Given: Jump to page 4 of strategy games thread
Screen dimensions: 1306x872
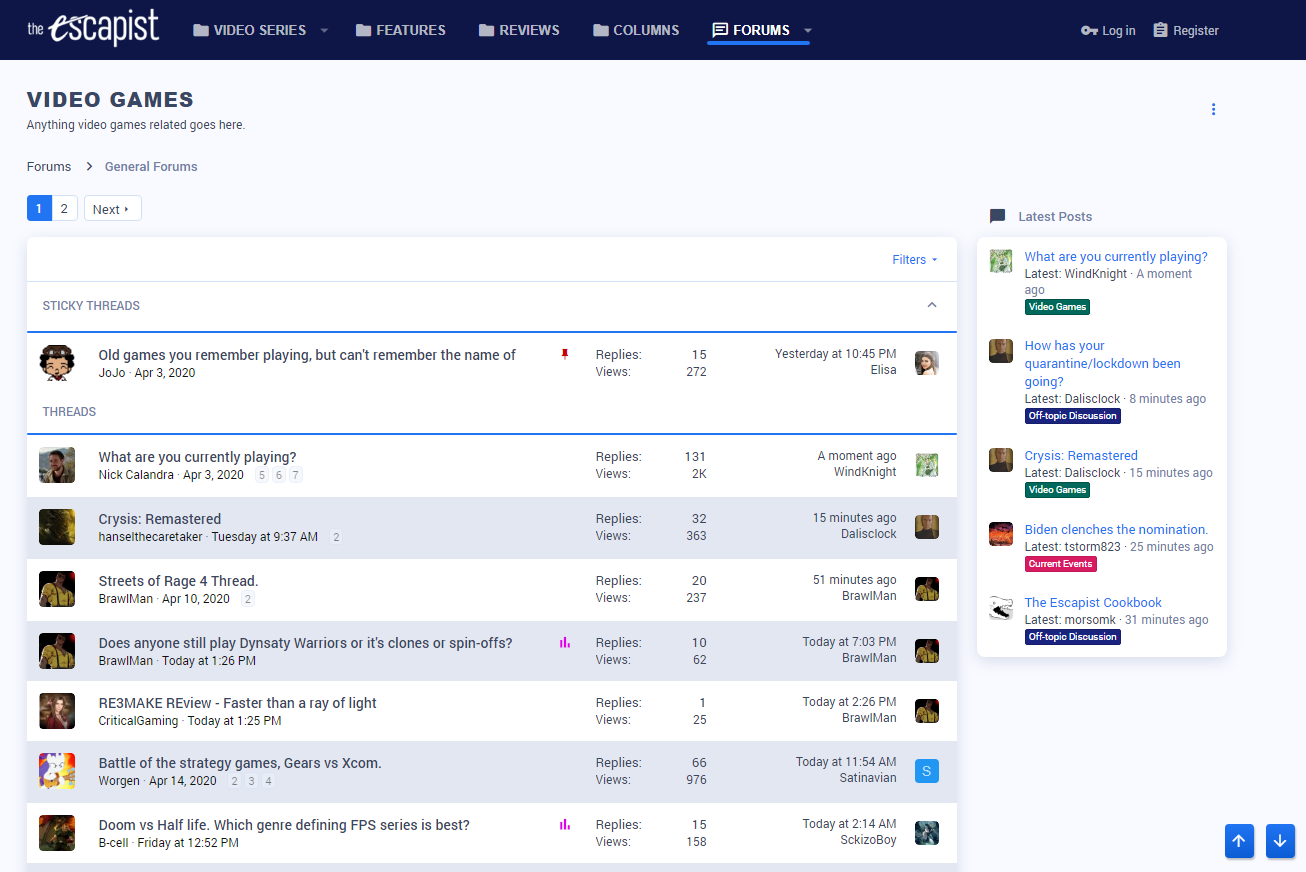Looking at the screenshot, I should tap(268, 782).
